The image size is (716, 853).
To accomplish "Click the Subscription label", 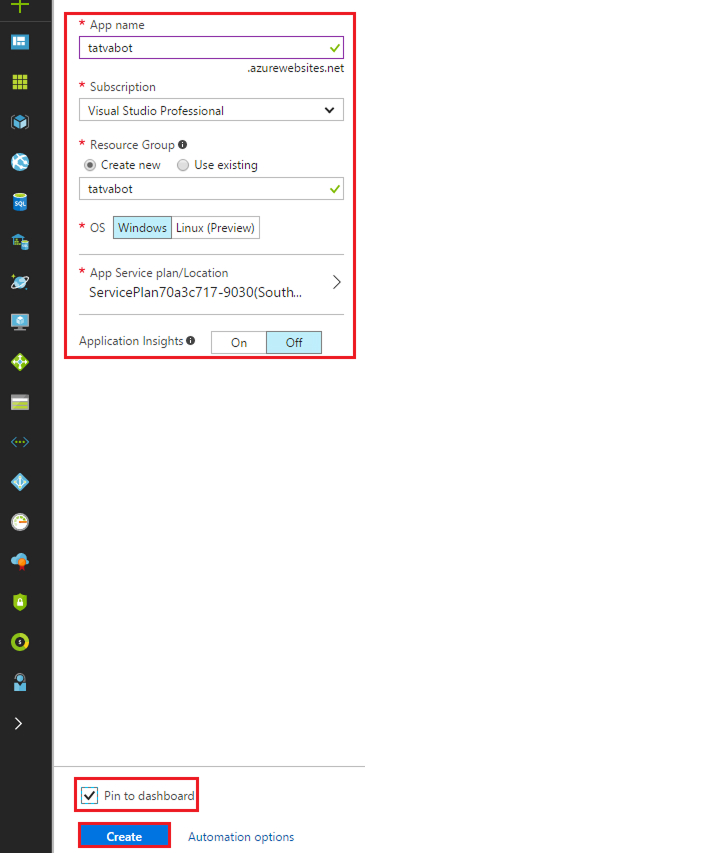I will (x=122, y=87).
